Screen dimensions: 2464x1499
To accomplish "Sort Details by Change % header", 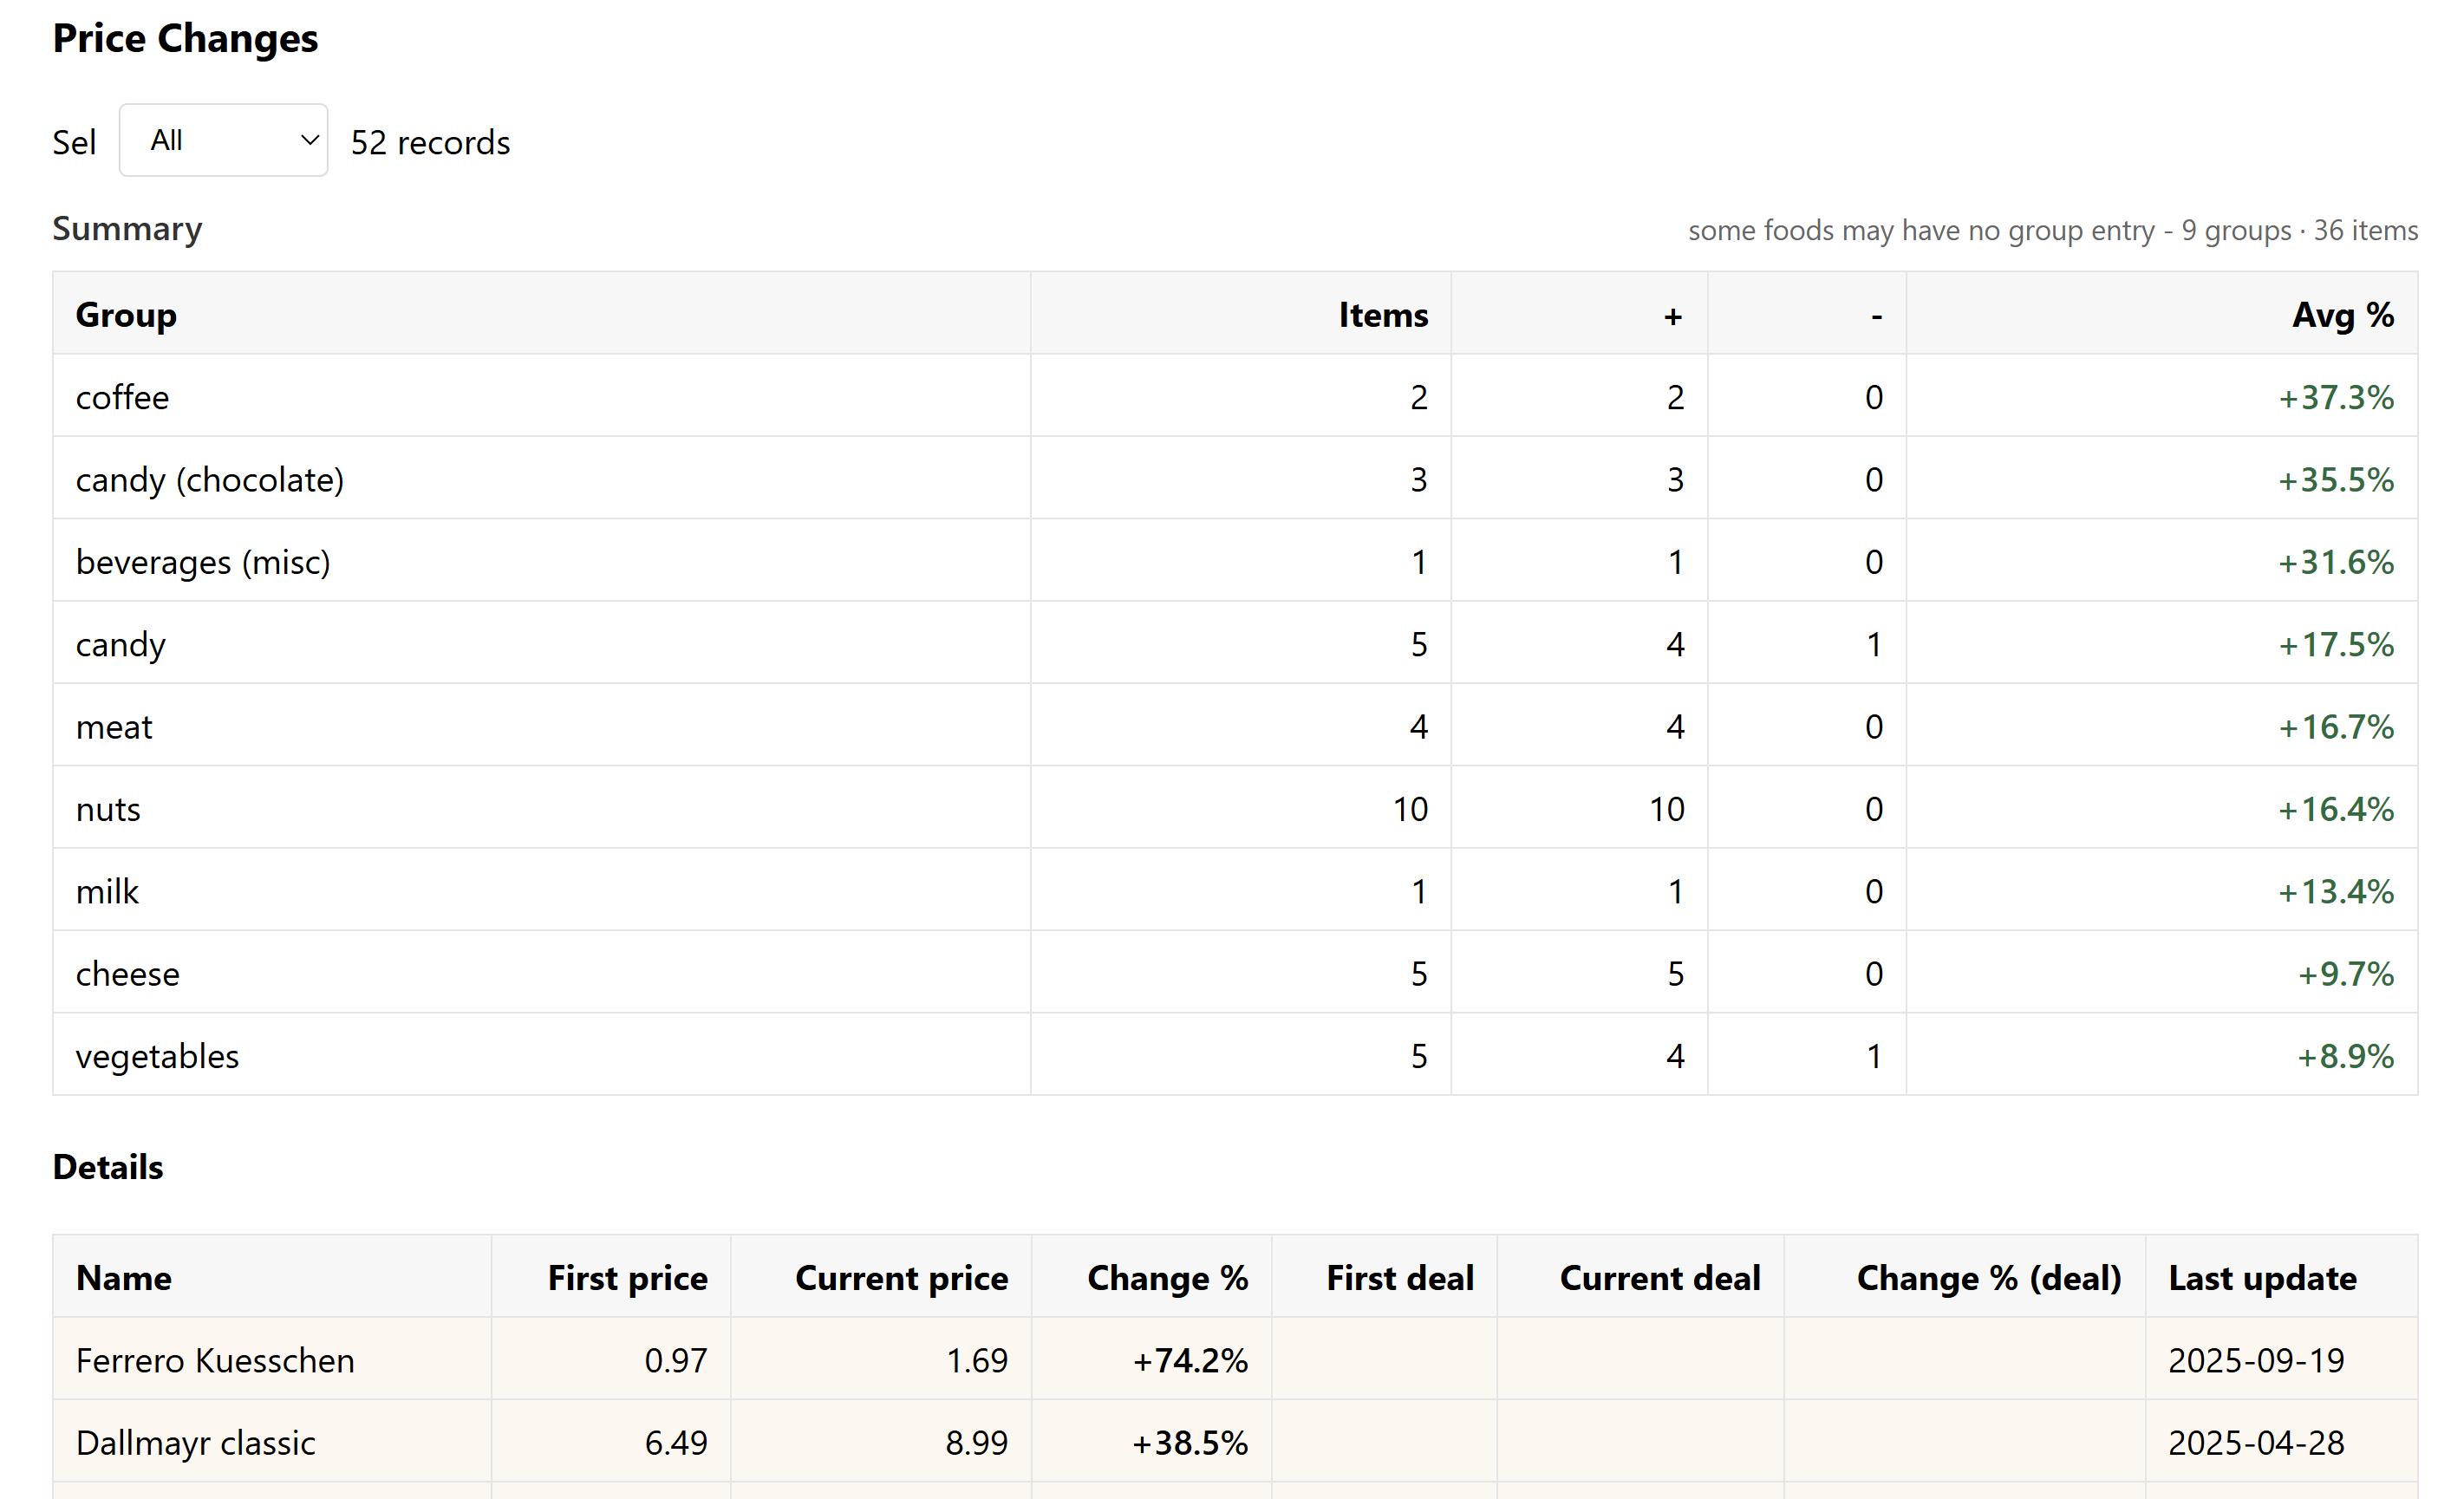I will point(1166,1278).
